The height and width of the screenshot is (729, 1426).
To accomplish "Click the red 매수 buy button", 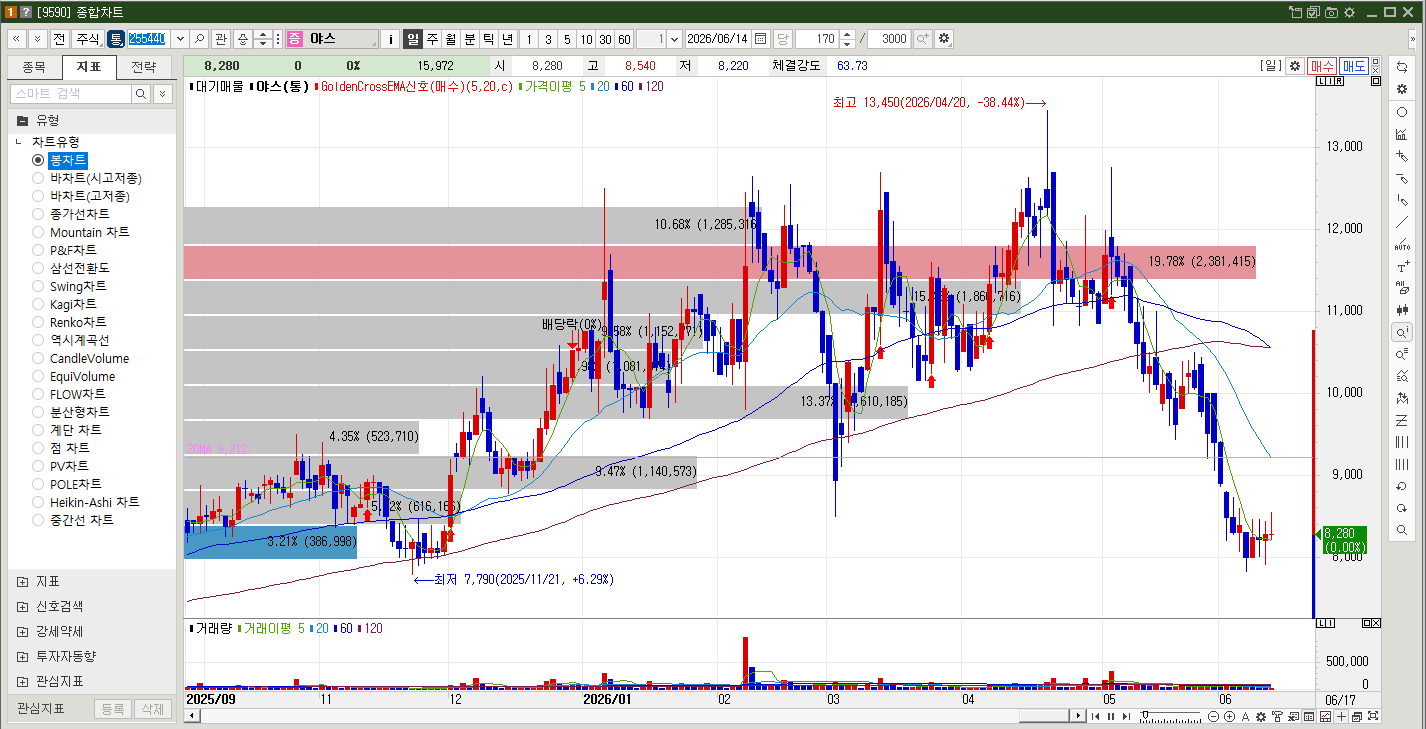I will [1322, 66].
